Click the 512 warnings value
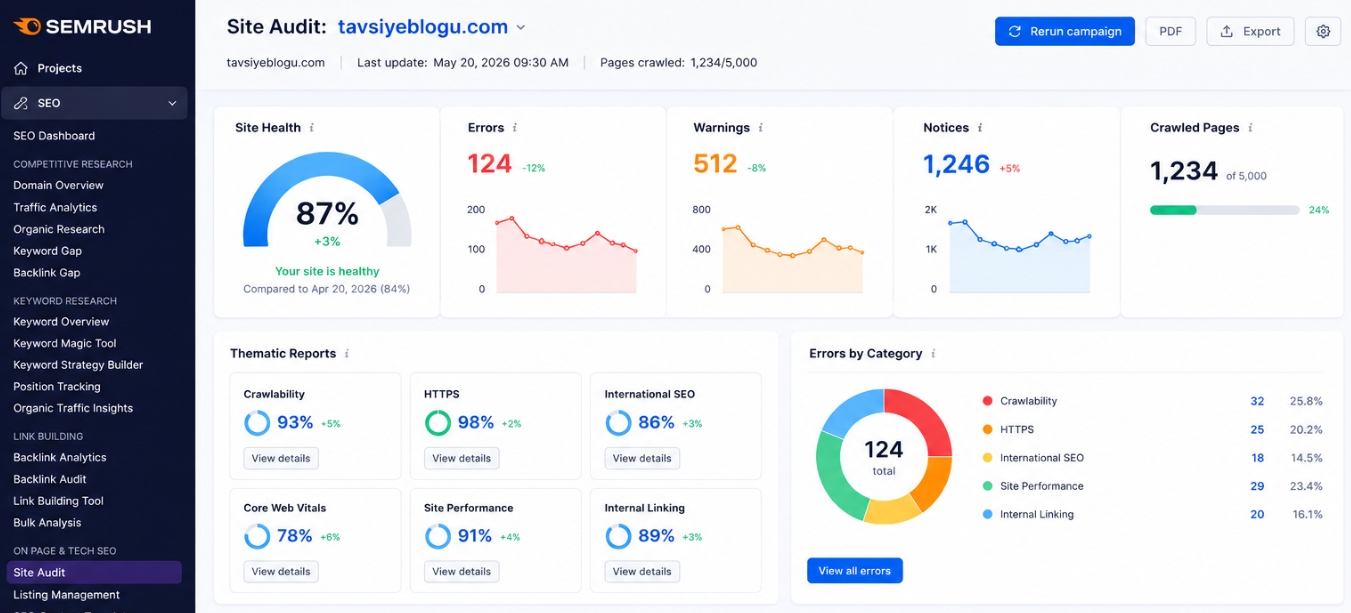The width and height of the screenshot is (1351, 613). click(715, 164)
